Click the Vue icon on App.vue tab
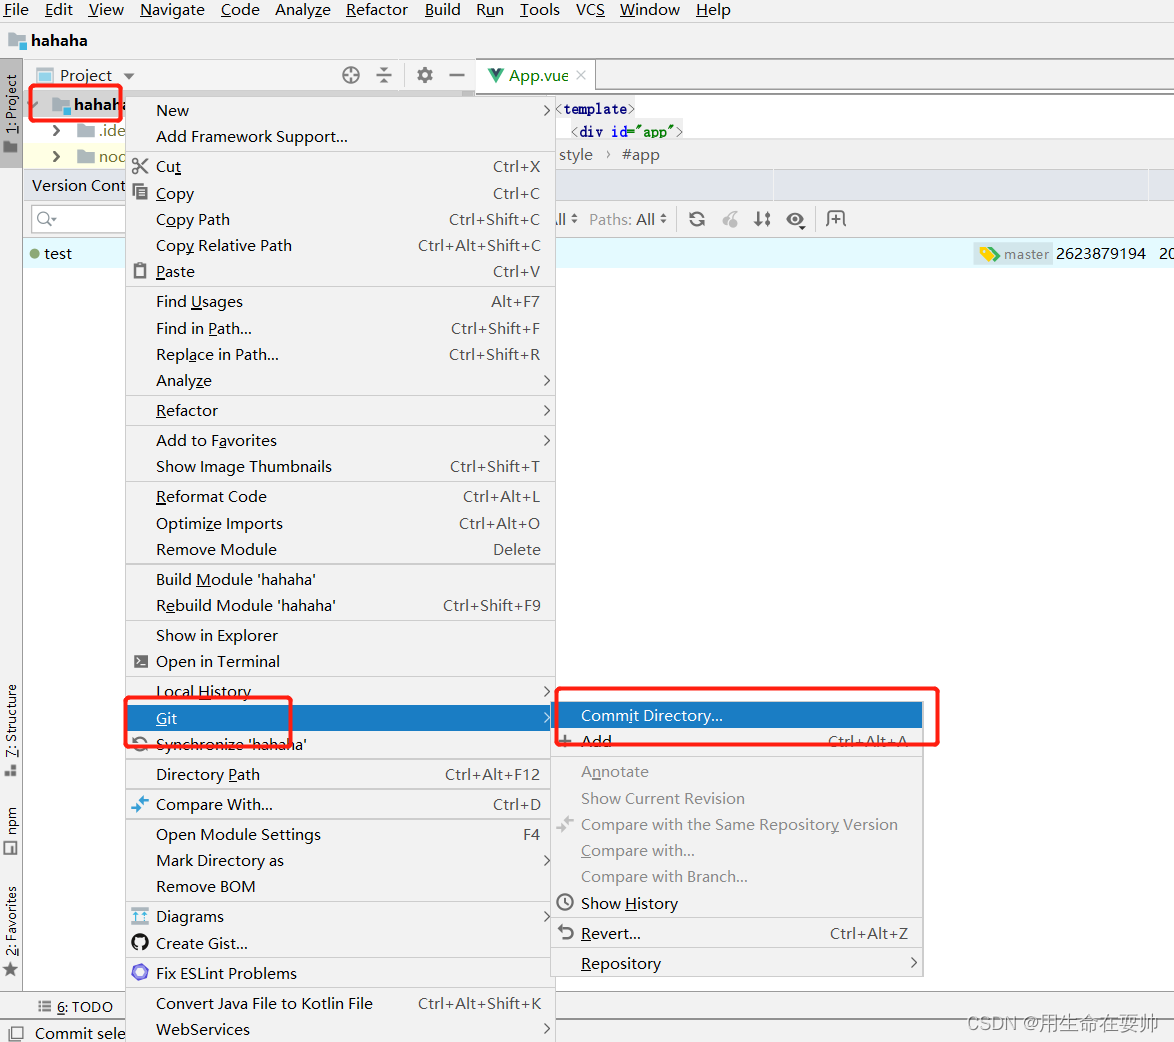Image resolution: width=1174 pixels, height=1042 pixels. tap(495, 75)
